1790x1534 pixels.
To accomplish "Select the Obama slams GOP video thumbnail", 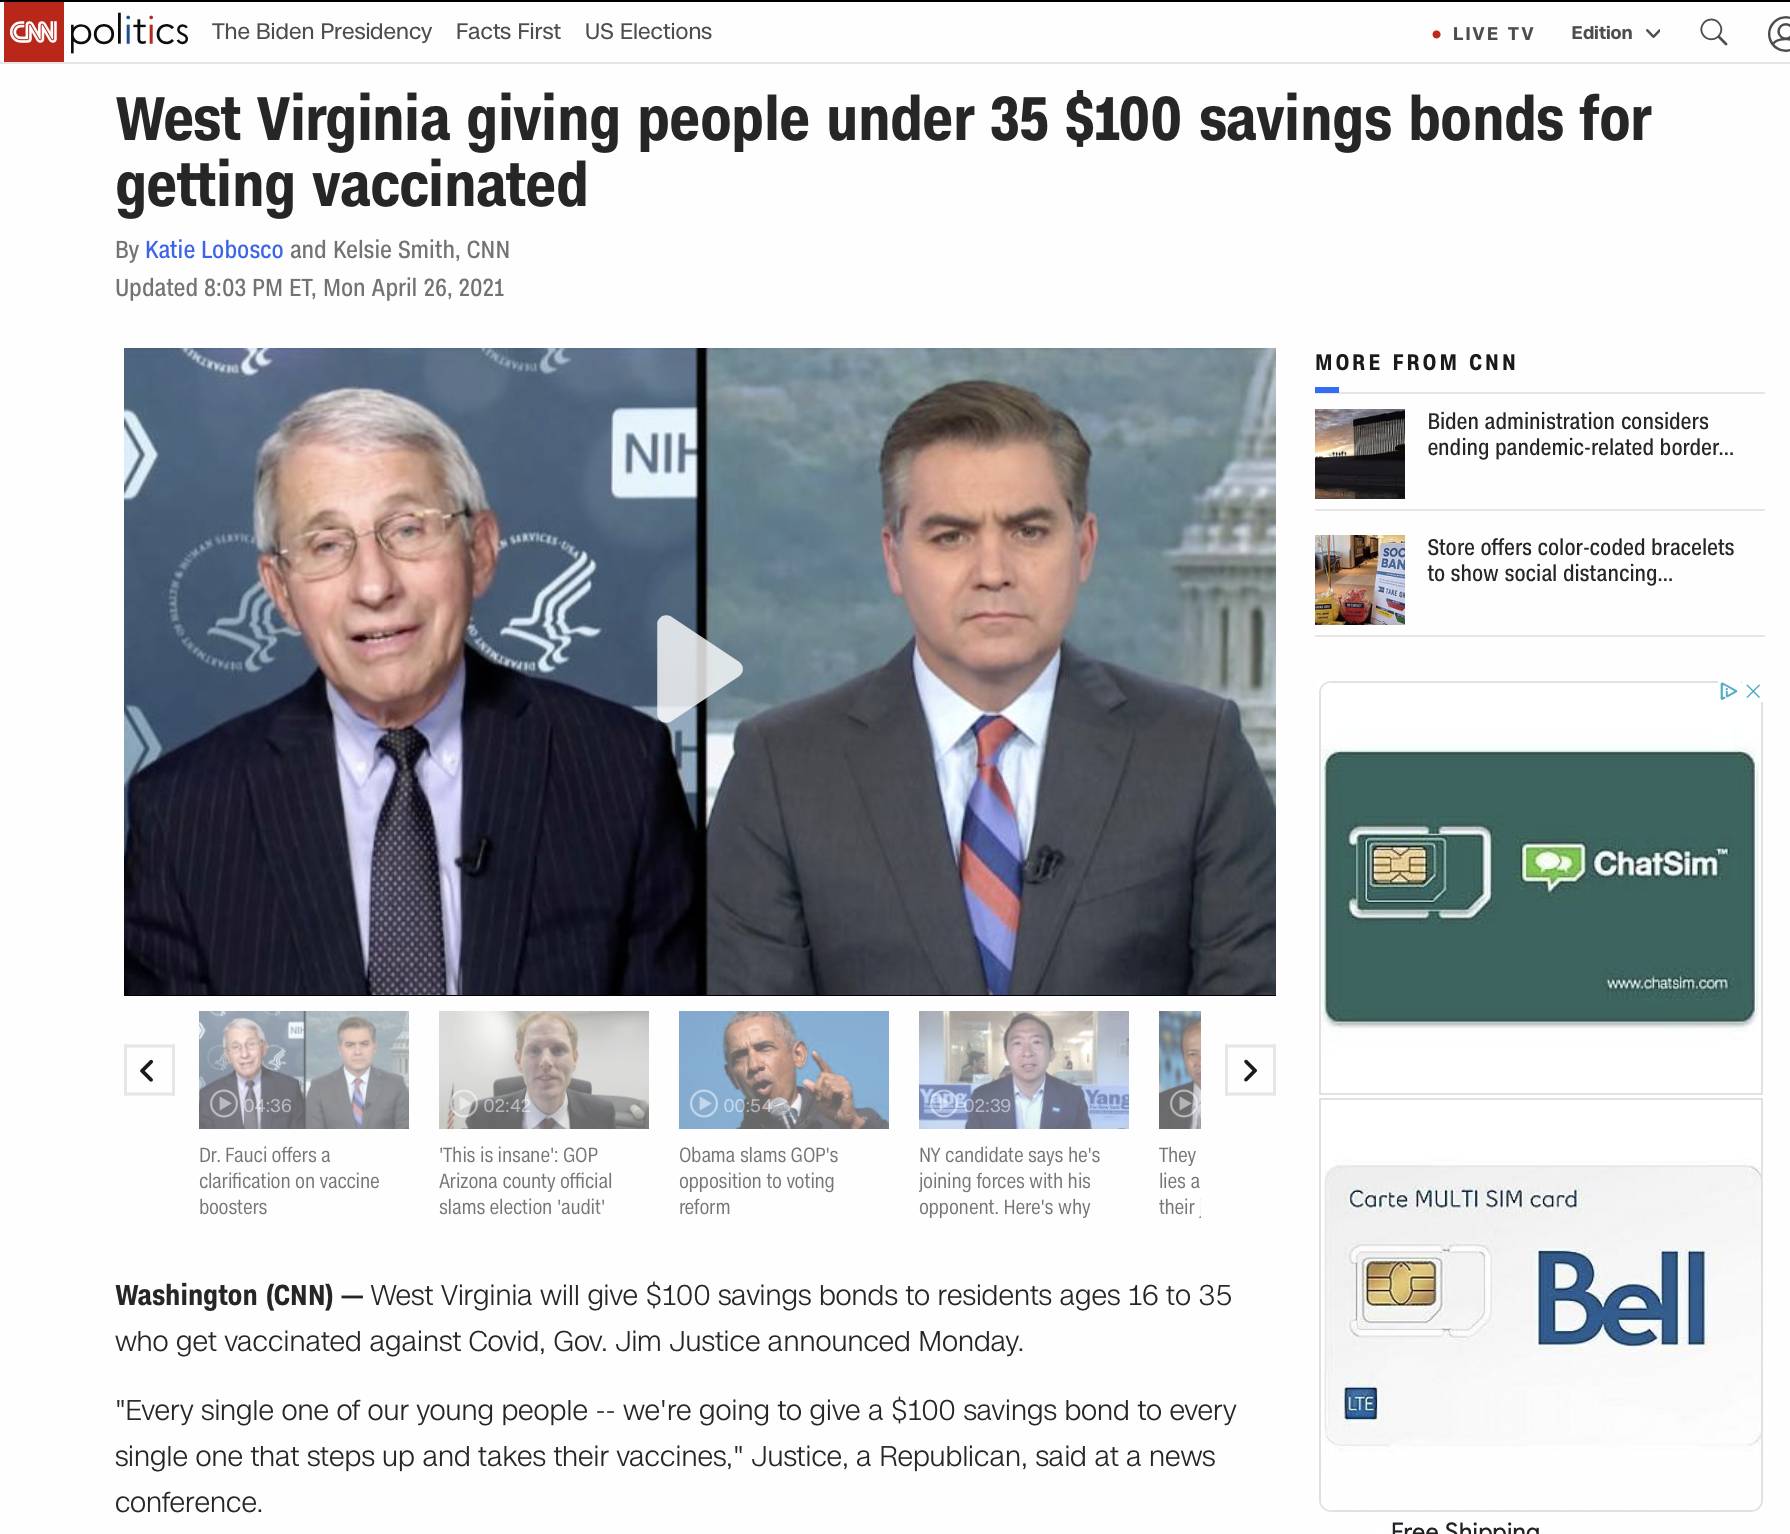I will coord(784,1070).
